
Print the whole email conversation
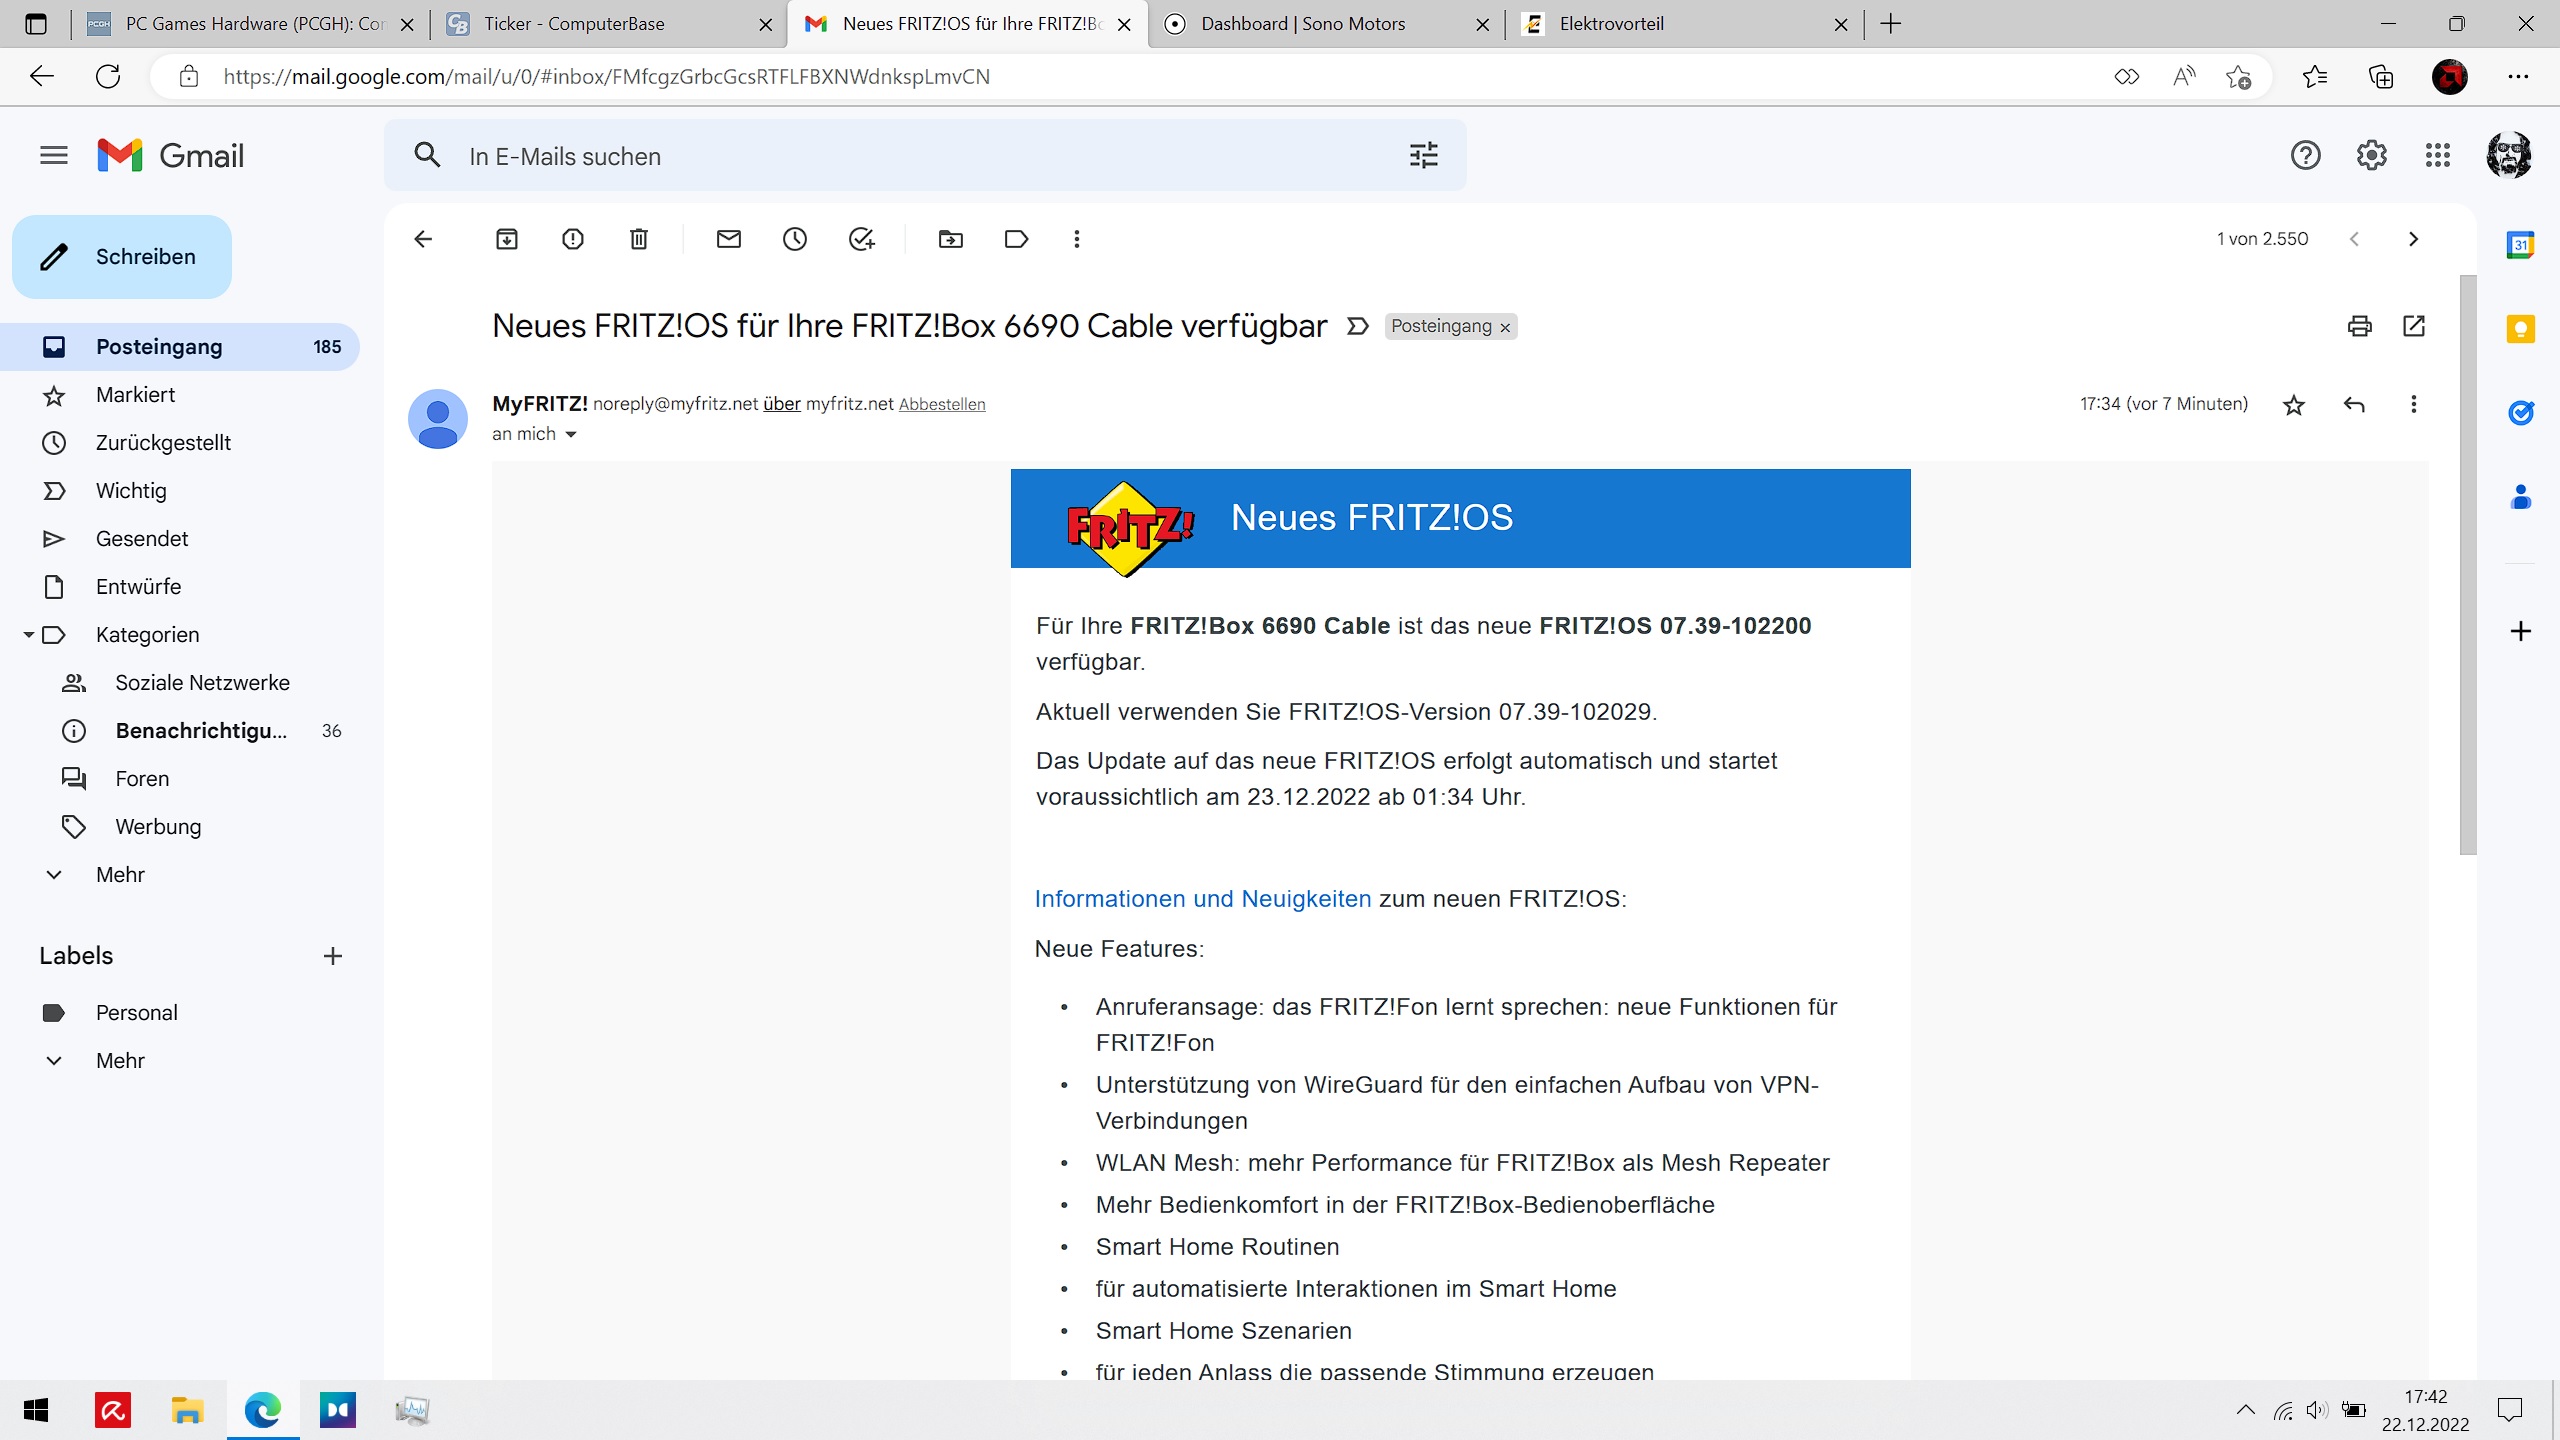pyautogui.click(x=2359, y=326)
